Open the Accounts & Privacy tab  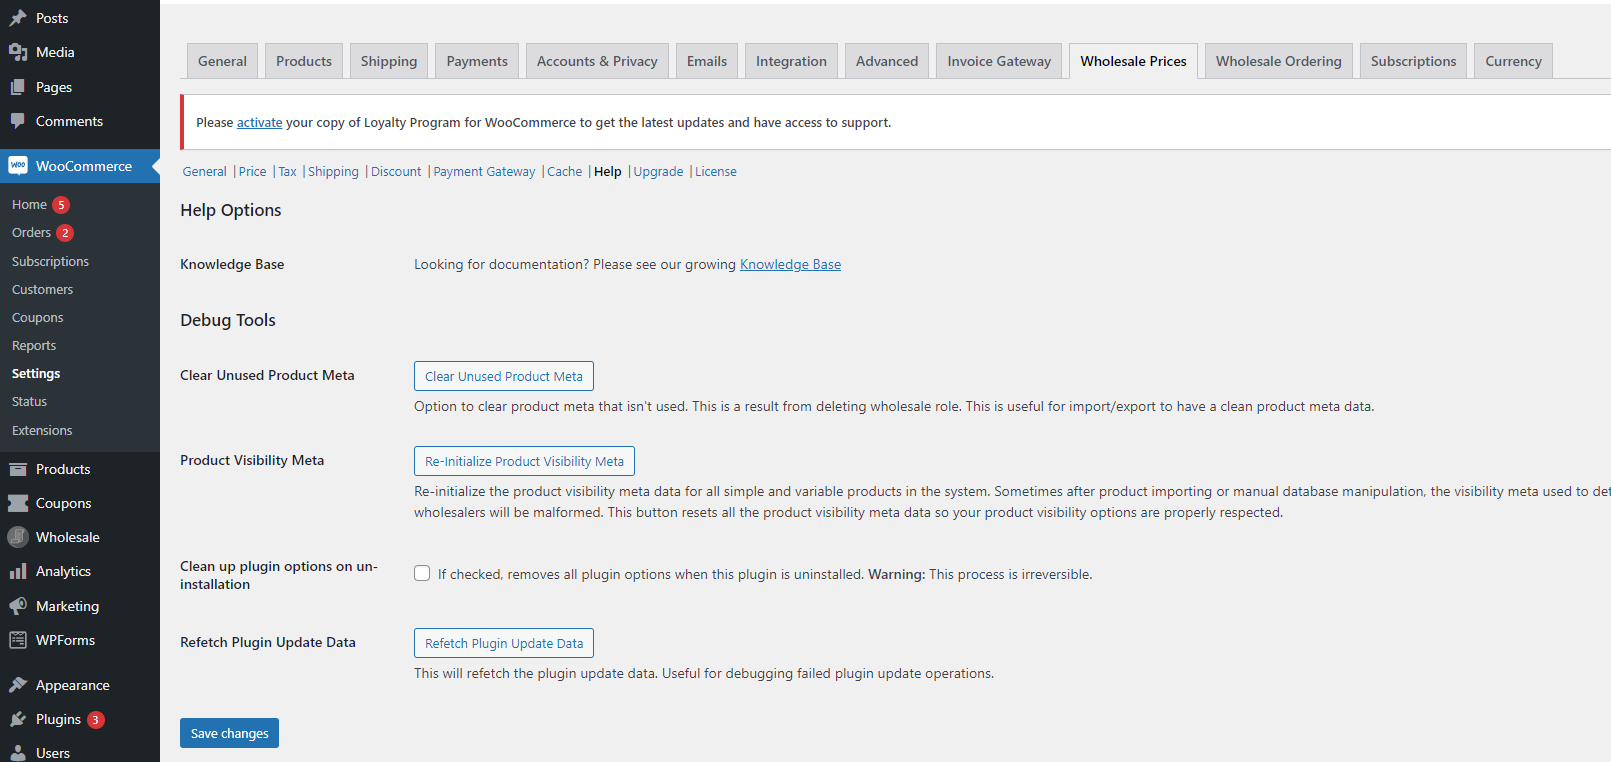(x=597, y=61)
